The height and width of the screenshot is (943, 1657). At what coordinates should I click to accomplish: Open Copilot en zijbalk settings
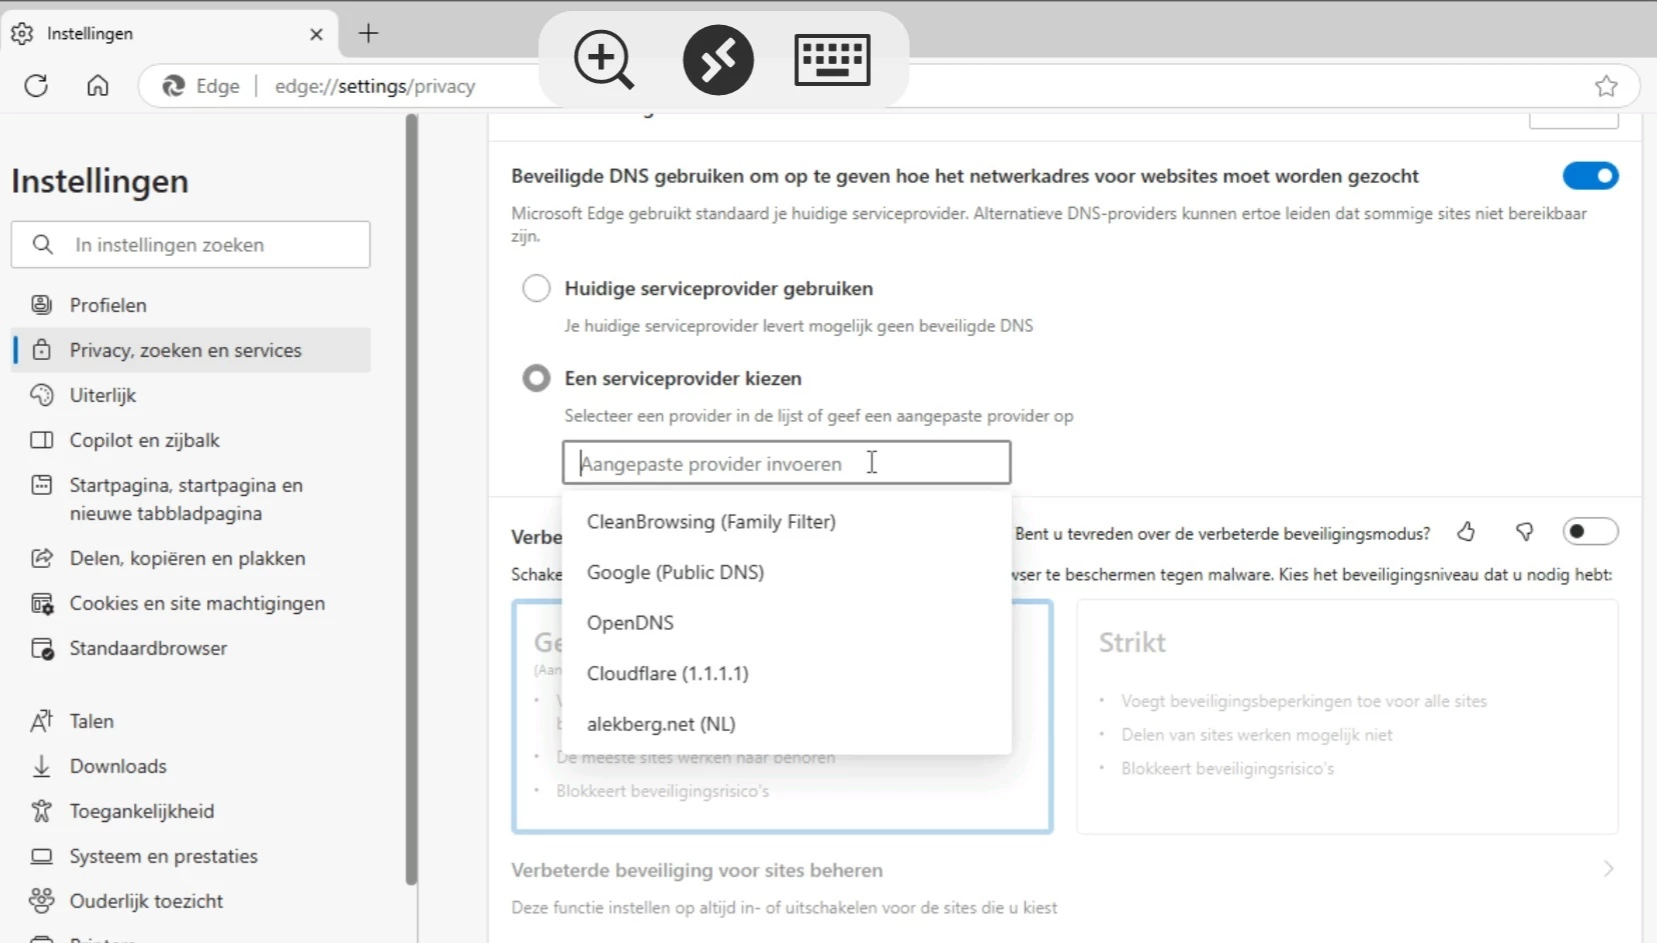click(x=191, y=440)
